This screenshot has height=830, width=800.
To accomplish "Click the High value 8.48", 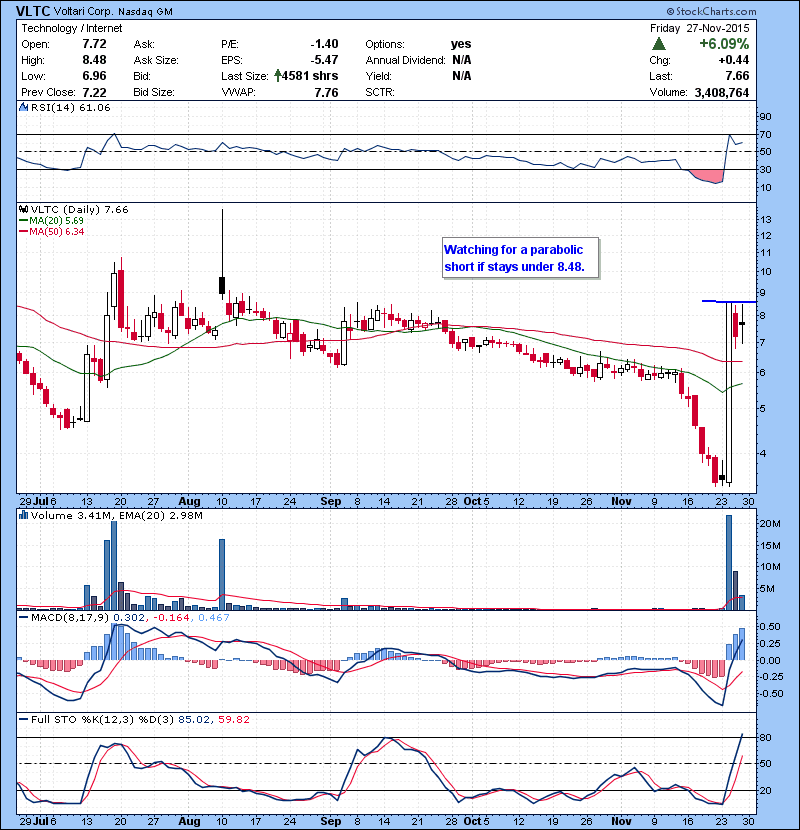I will point(94,60).
